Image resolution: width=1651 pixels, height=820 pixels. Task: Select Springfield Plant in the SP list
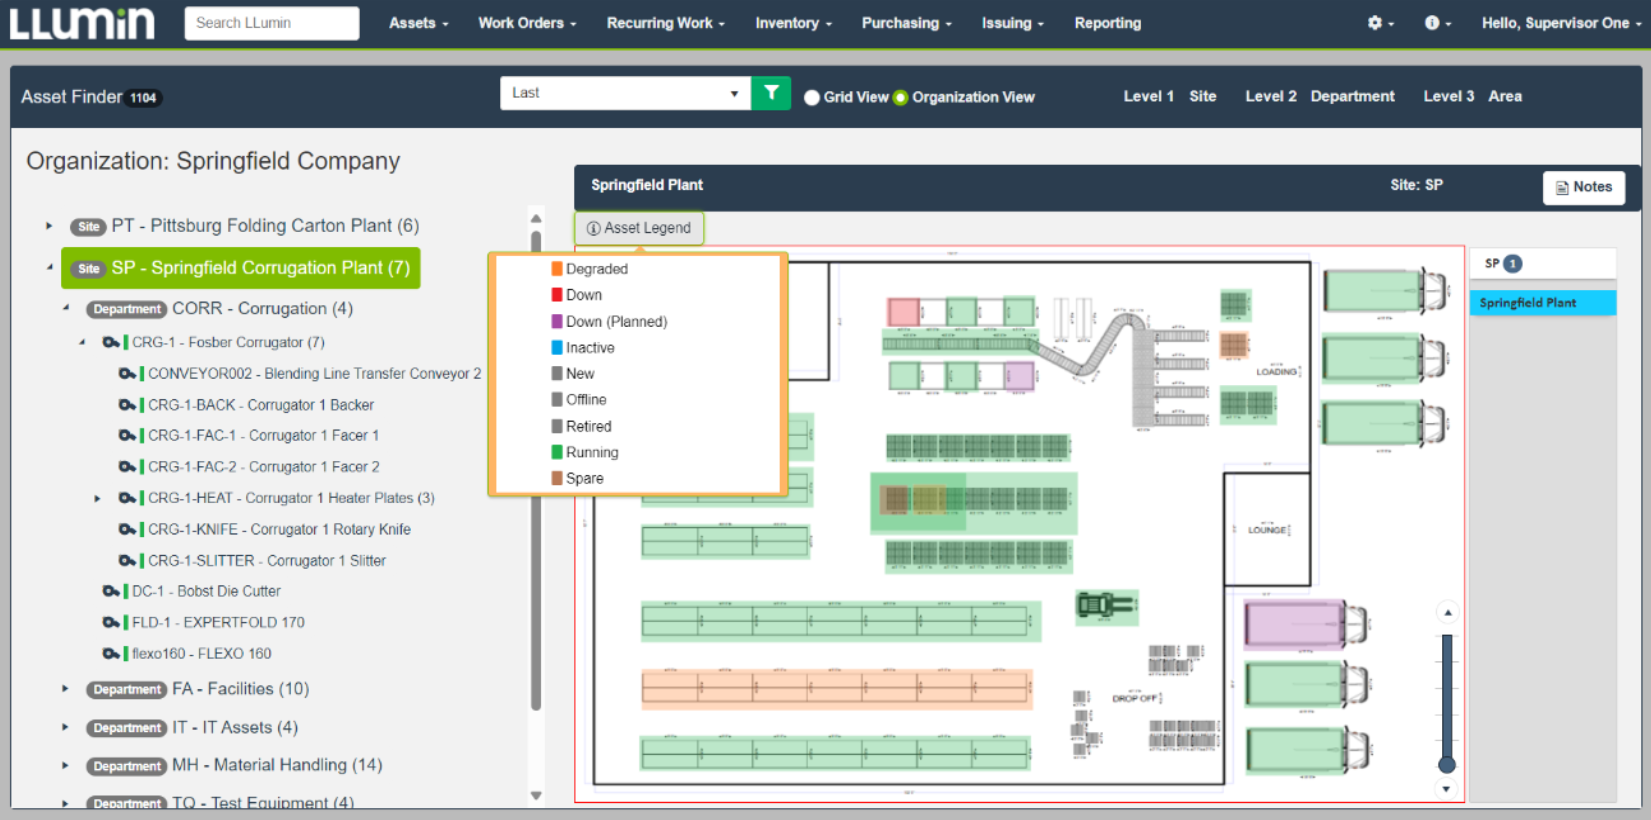(x=1542, y=303)
